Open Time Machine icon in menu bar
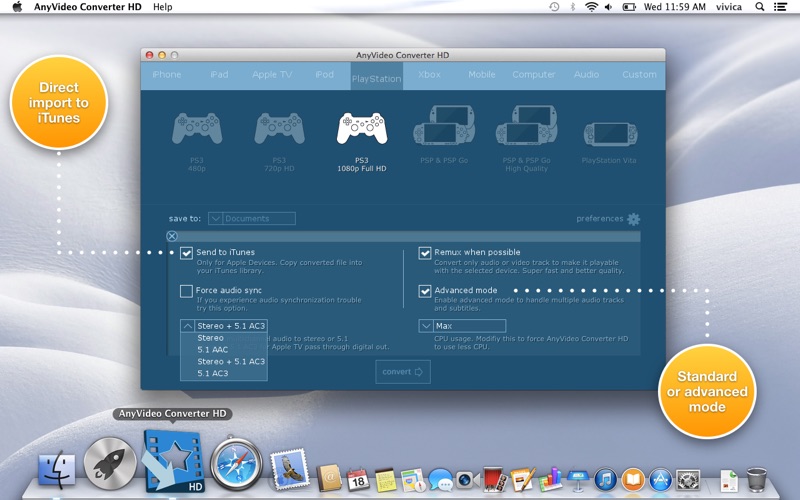Image resolution: width=800 pixels, height=500 pixels. [x=554, y=7]
